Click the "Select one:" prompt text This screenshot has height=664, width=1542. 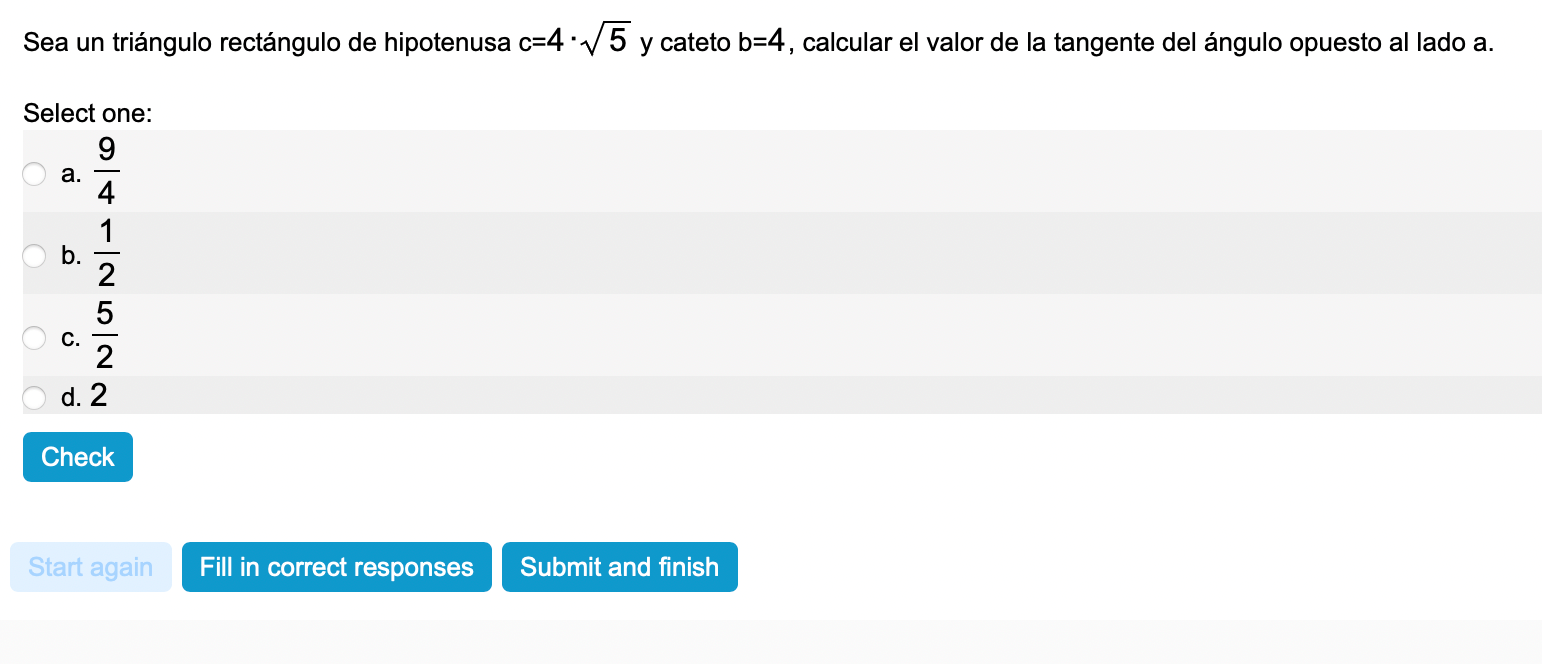pos(88,114)
